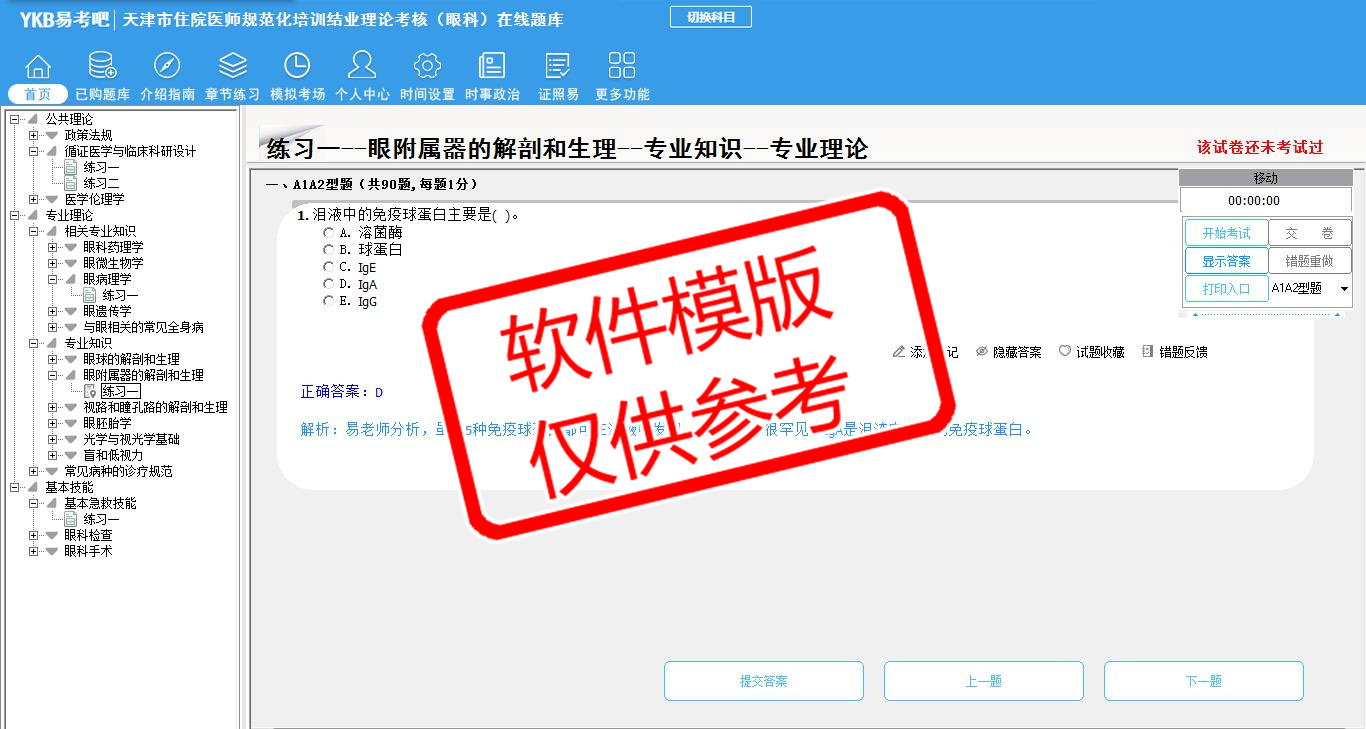Click 隐藏答案 to hide the answer
This screenshot has height=729, width=1366.
[x=1008, y=352]
